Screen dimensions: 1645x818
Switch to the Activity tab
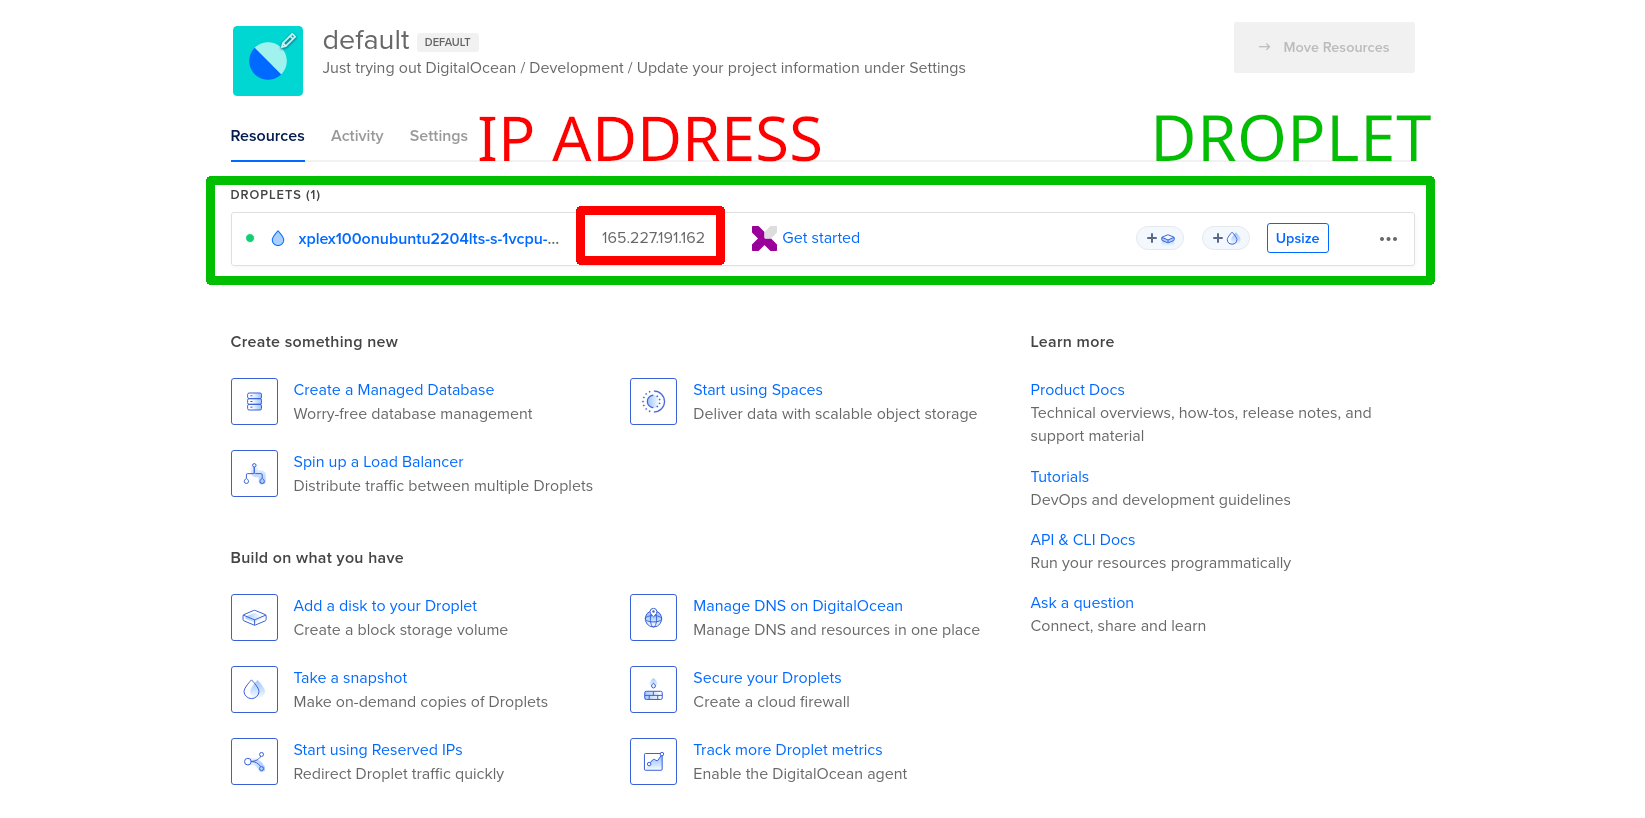tap(357, 136)
